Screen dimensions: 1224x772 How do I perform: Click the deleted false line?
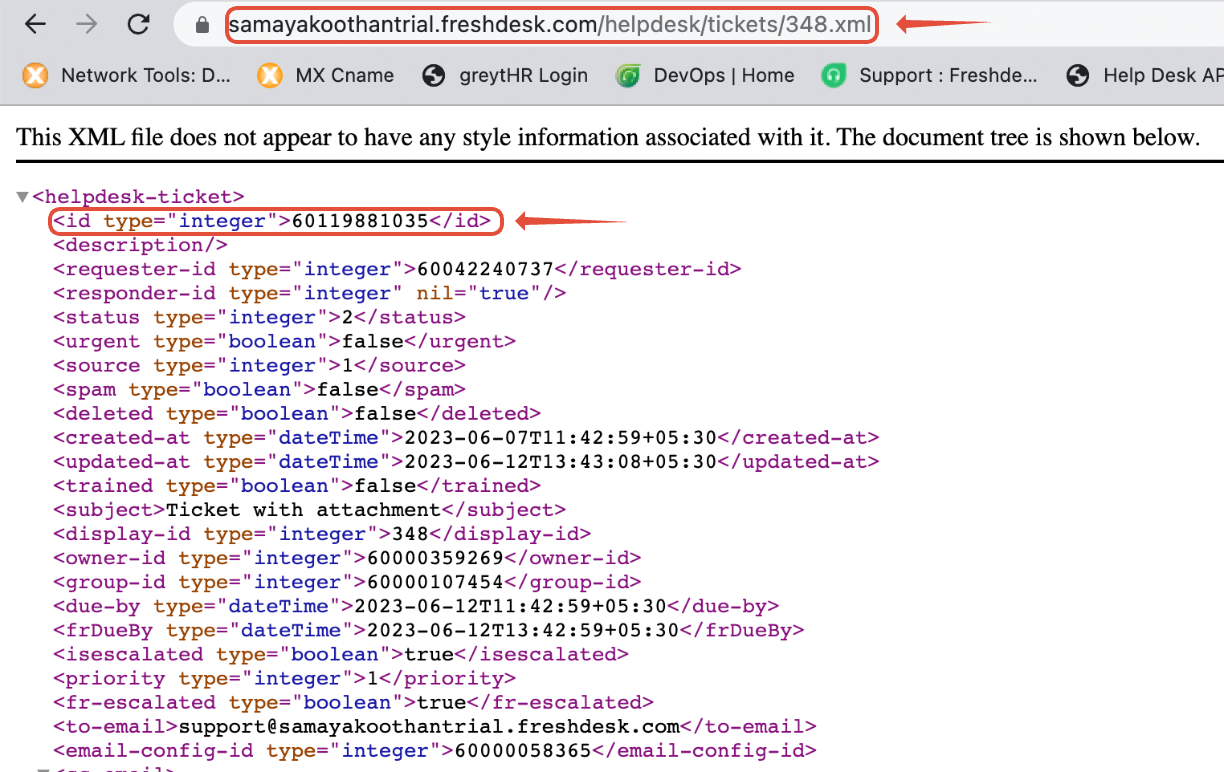pyautogui.click(x=297, y=413)
